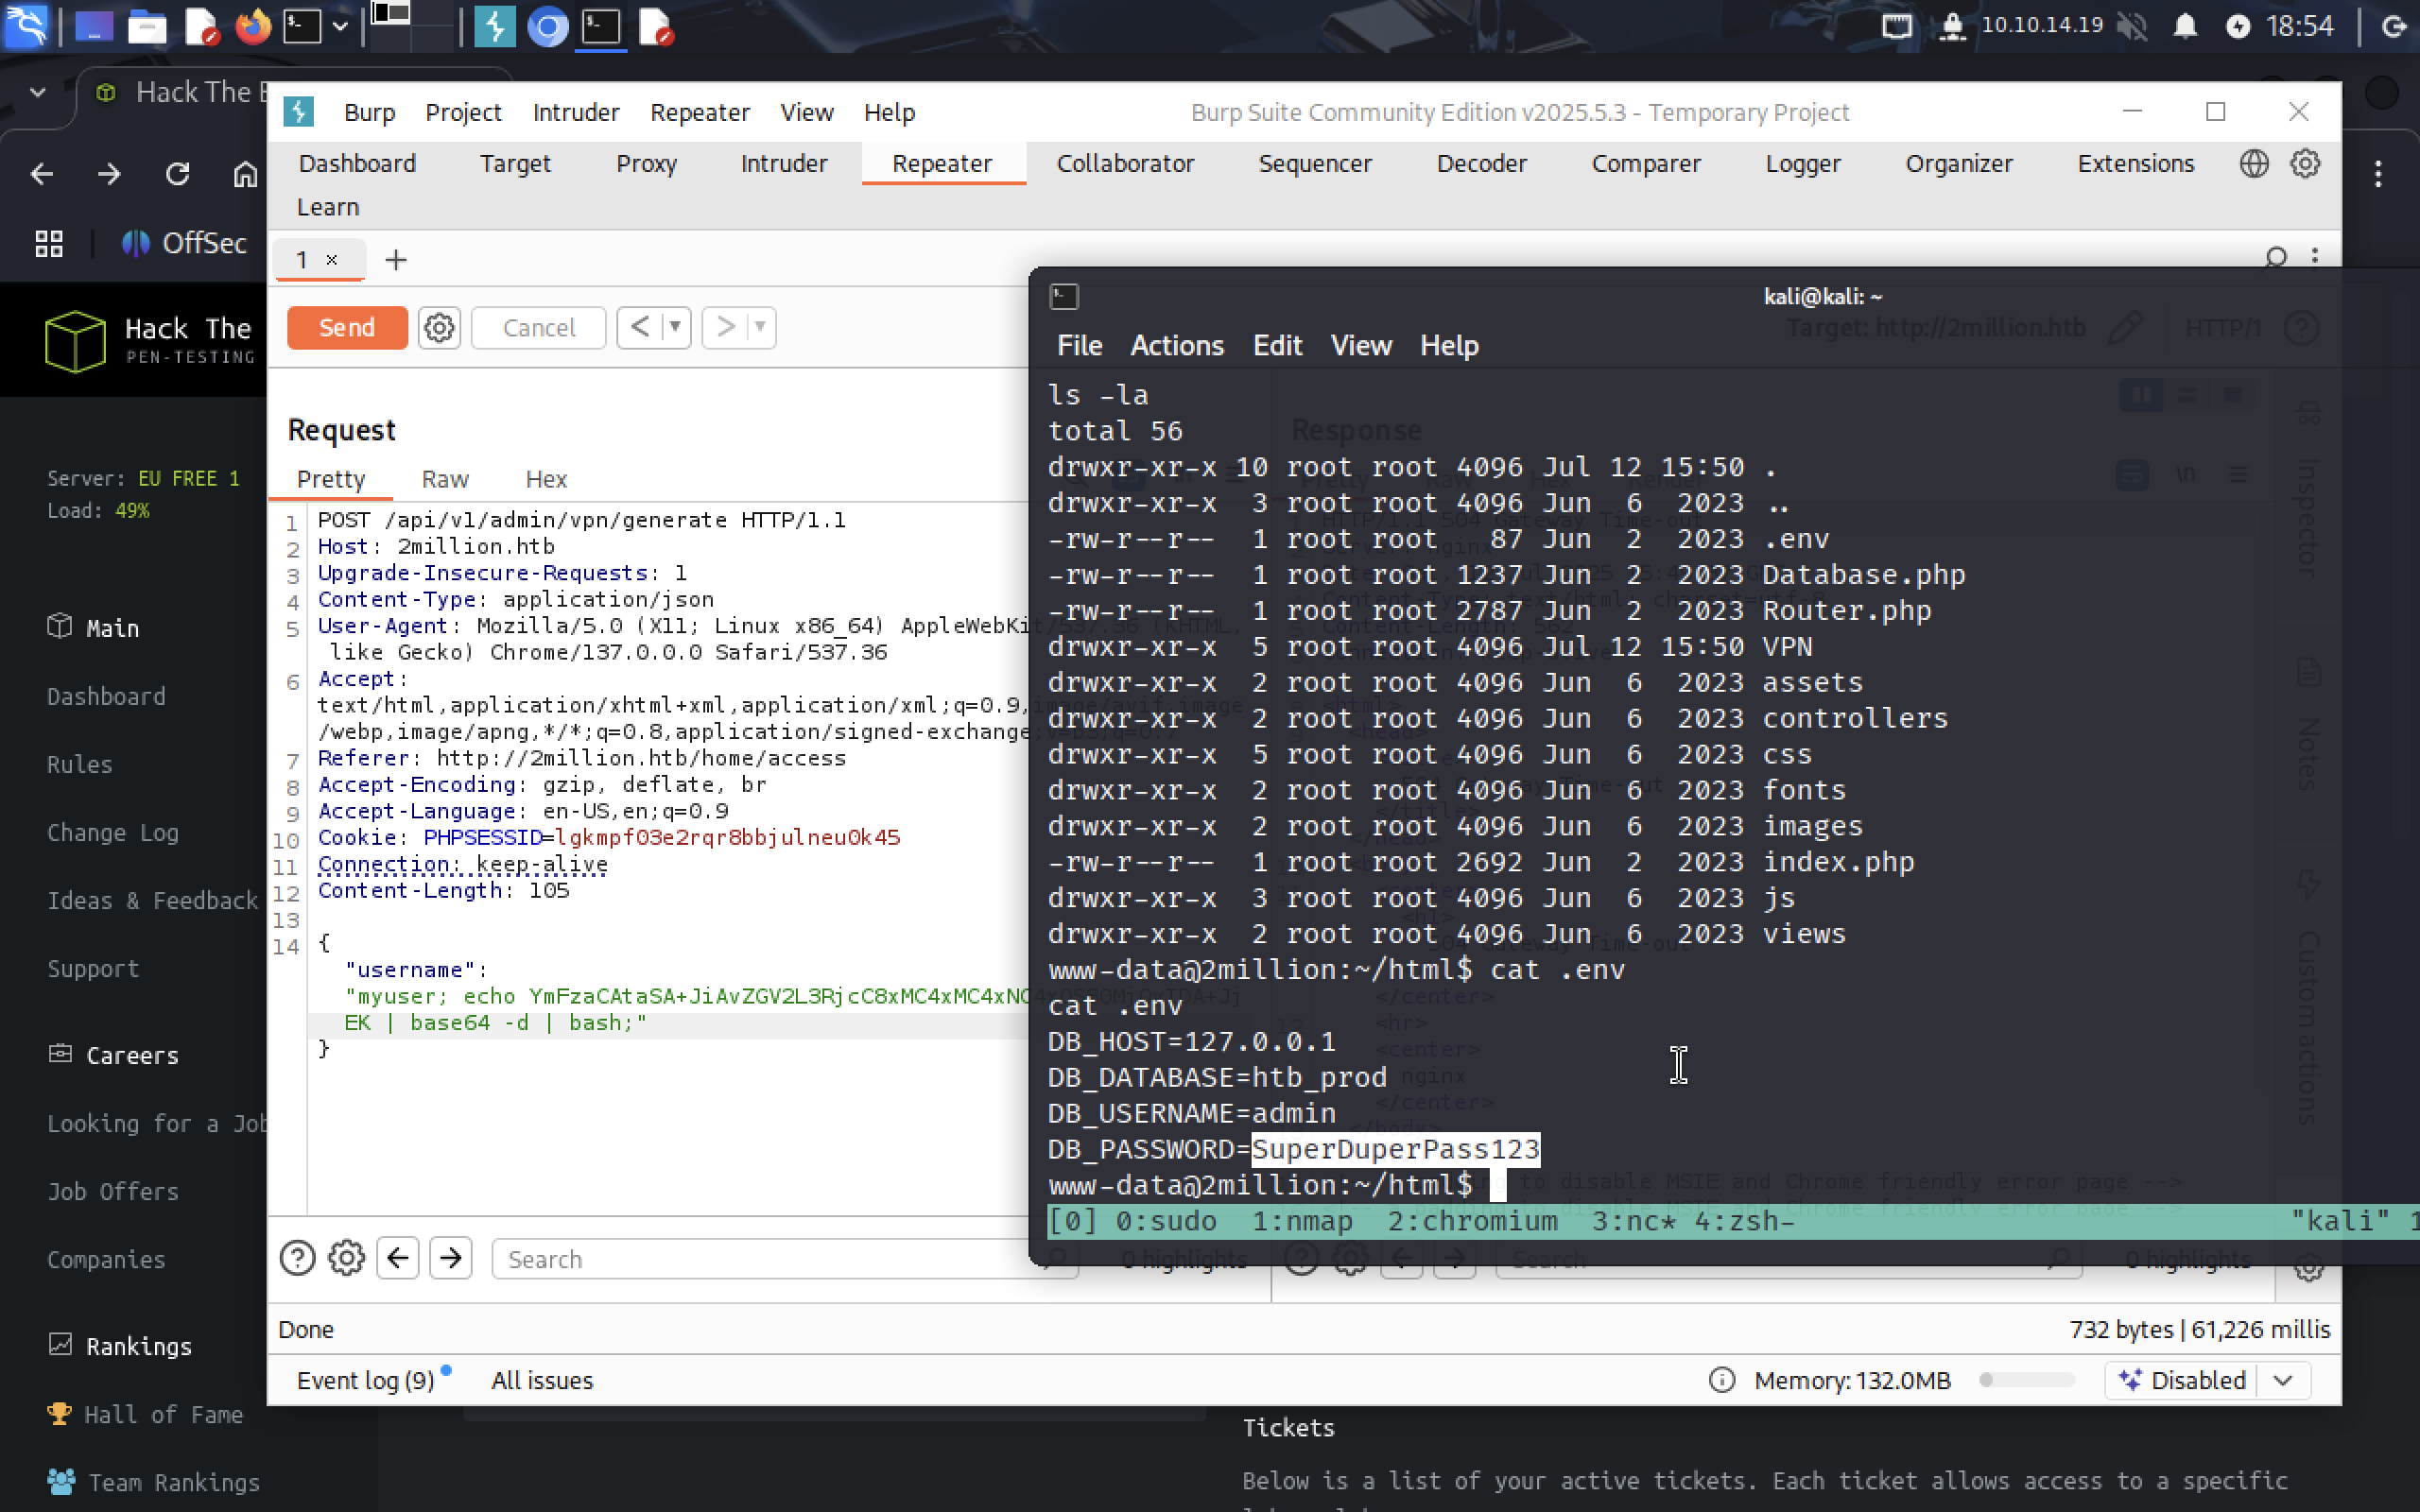Click the show desktop taskbar icon

click(x=94, y=26)
